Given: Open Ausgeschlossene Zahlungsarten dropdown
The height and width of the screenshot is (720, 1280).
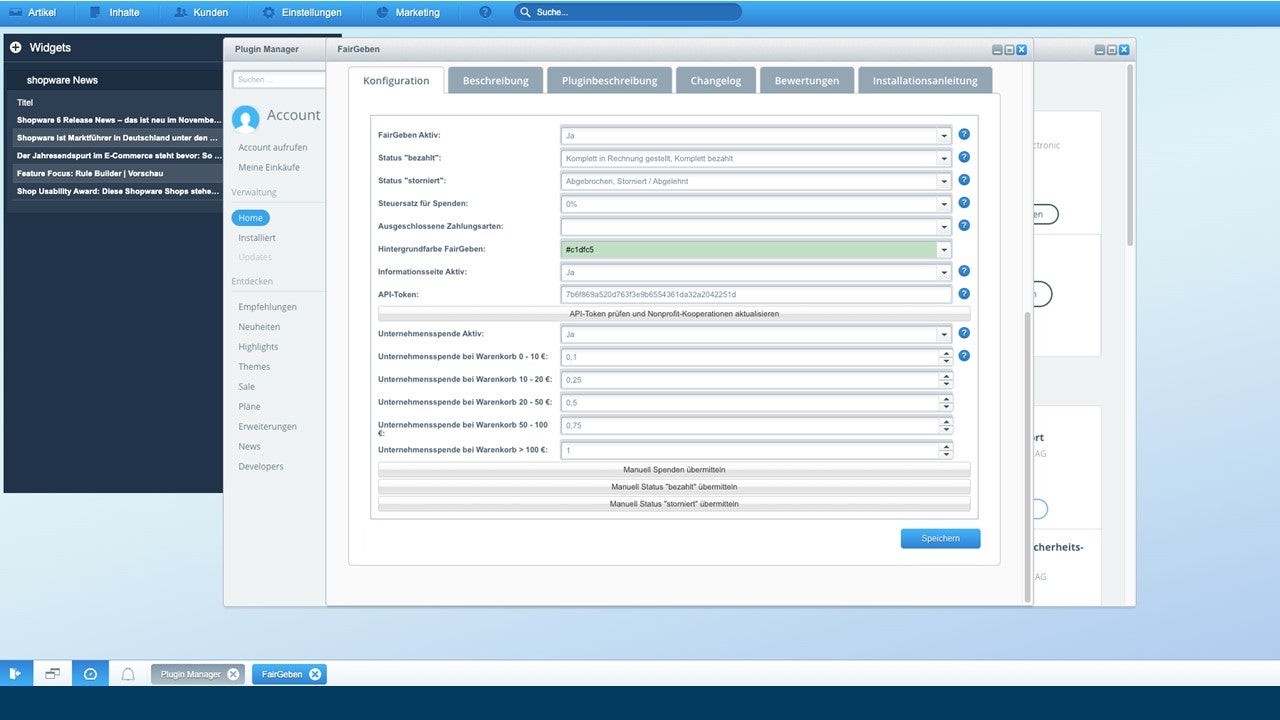Looking at the screenshot, I should [943, 227].
